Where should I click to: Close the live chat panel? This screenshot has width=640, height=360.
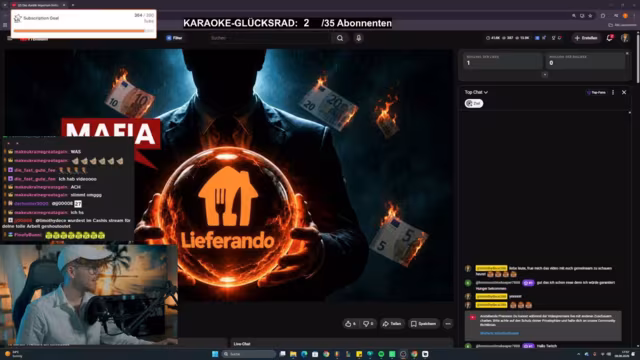(x=624, y=93)
